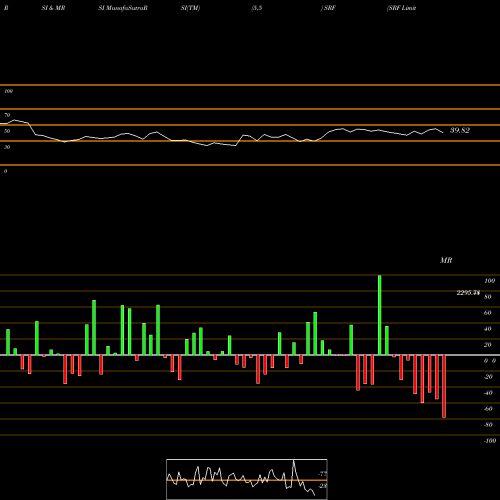Image resolution: width=500 pixels, height=500 pixels.
Task: Click the ') SRF' symbol label
Action: [328, 8]
